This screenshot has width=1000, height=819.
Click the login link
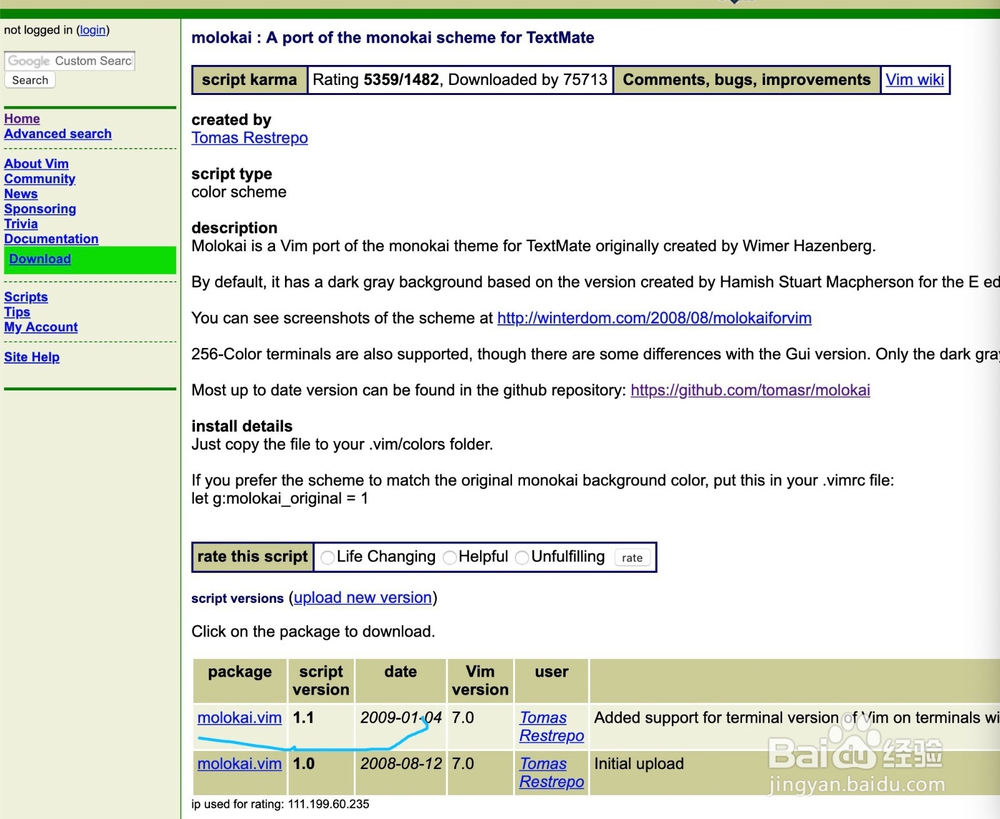tap(92, 30)
